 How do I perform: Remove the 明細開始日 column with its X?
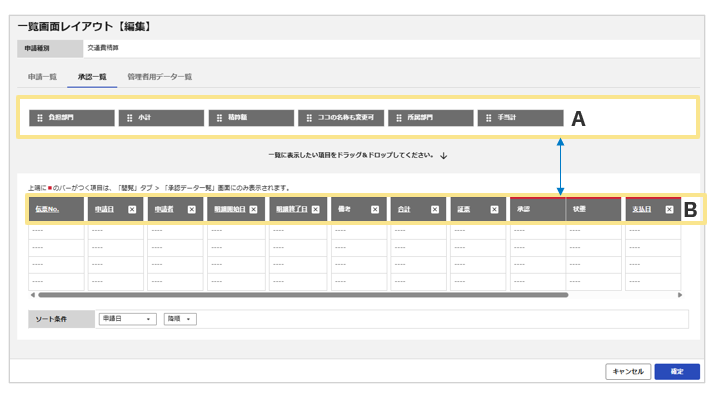coord(254,209)
